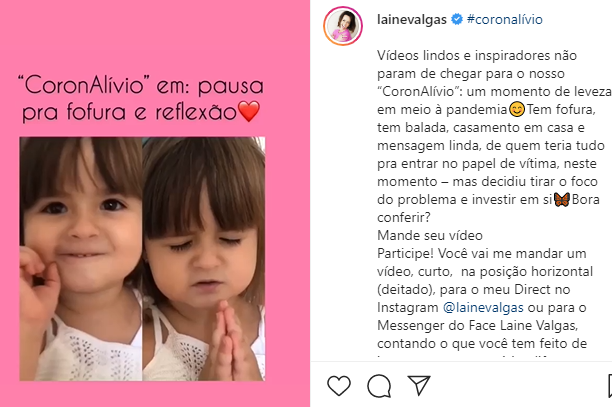This screenshot has height=407, width=612.
Task: Click the 'Mande seu vídeo' caption line
Action: point(430,235)
